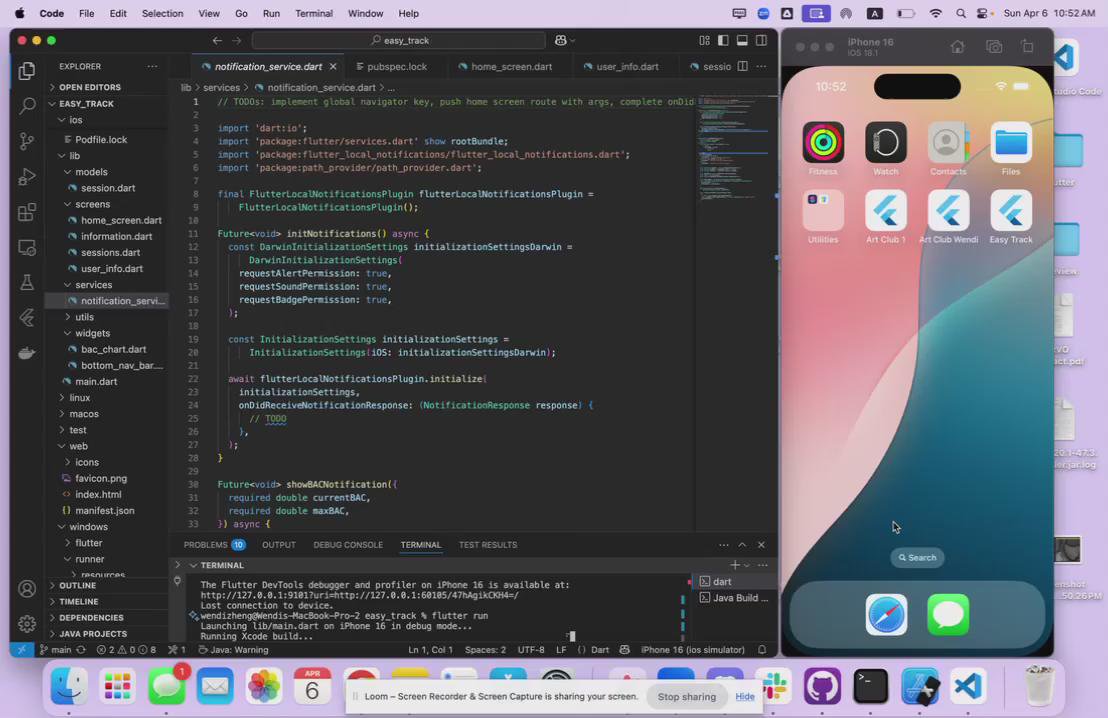Take a screenshot in the iPhone simulator
This screenshot has height=718, width=1108.
[x=994, y=47]
